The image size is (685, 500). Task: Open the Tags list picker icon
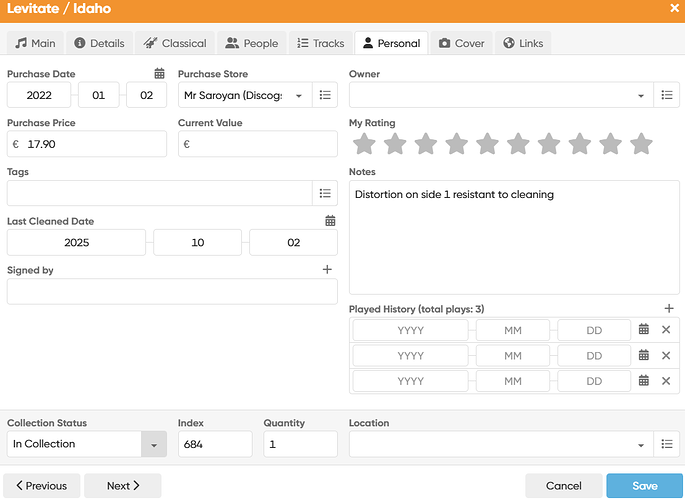click(x=325, y=193)
